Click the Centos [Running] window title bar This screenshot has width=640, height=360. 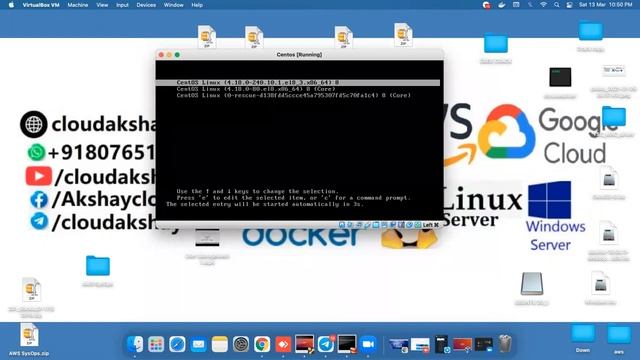point(299,55)
